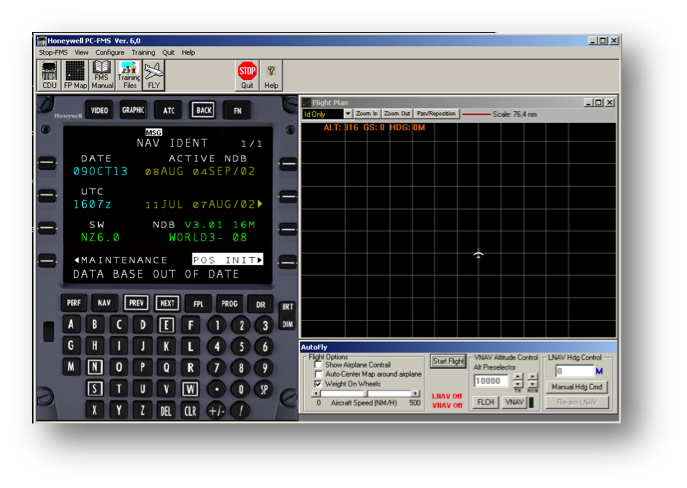Click the DEL key on keypad
Image resolution: width=687 pixels, height=488 pixels.
point(166,410)
